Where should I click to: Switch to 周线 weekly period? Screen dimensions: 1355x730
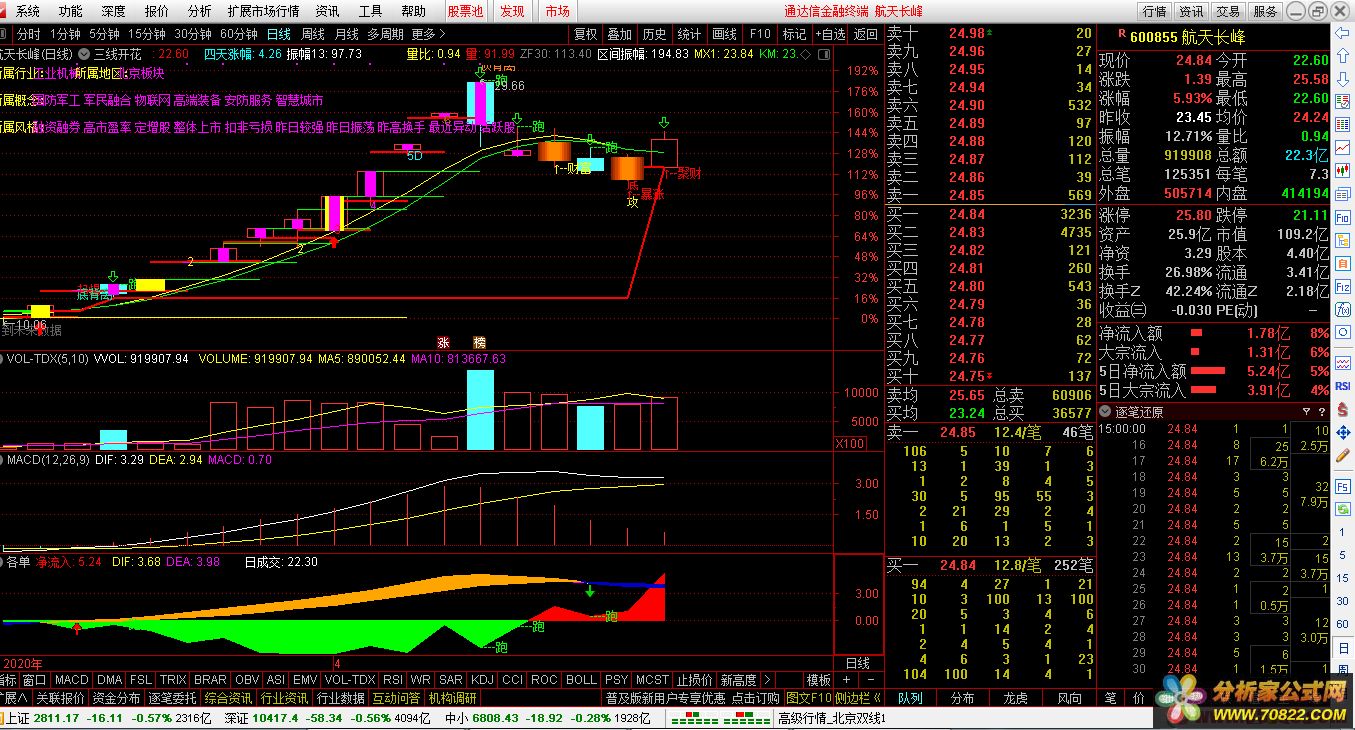tap(313, 33)
